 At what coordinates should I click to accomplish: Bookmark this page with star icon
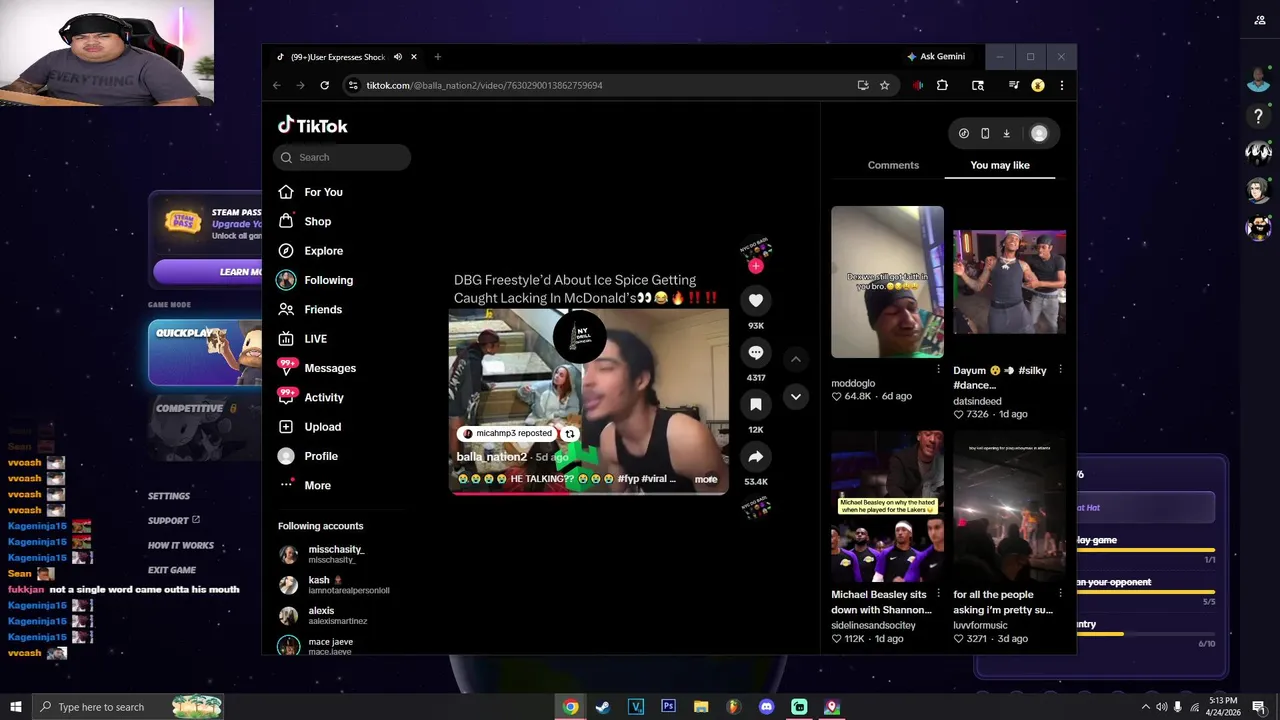884,86
